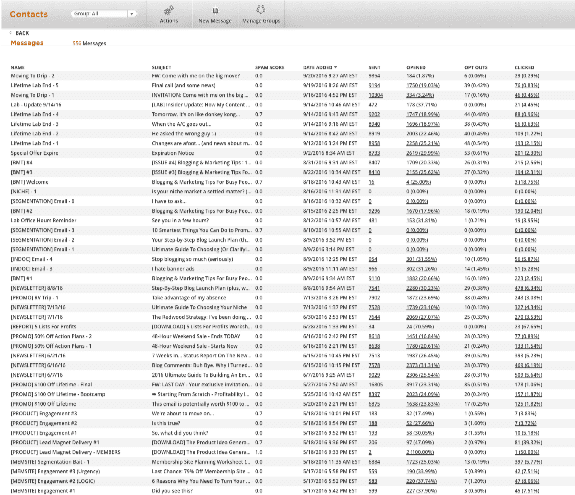
Task: Click subject 'Take advantage of my absence'
Action: (189, 298)
